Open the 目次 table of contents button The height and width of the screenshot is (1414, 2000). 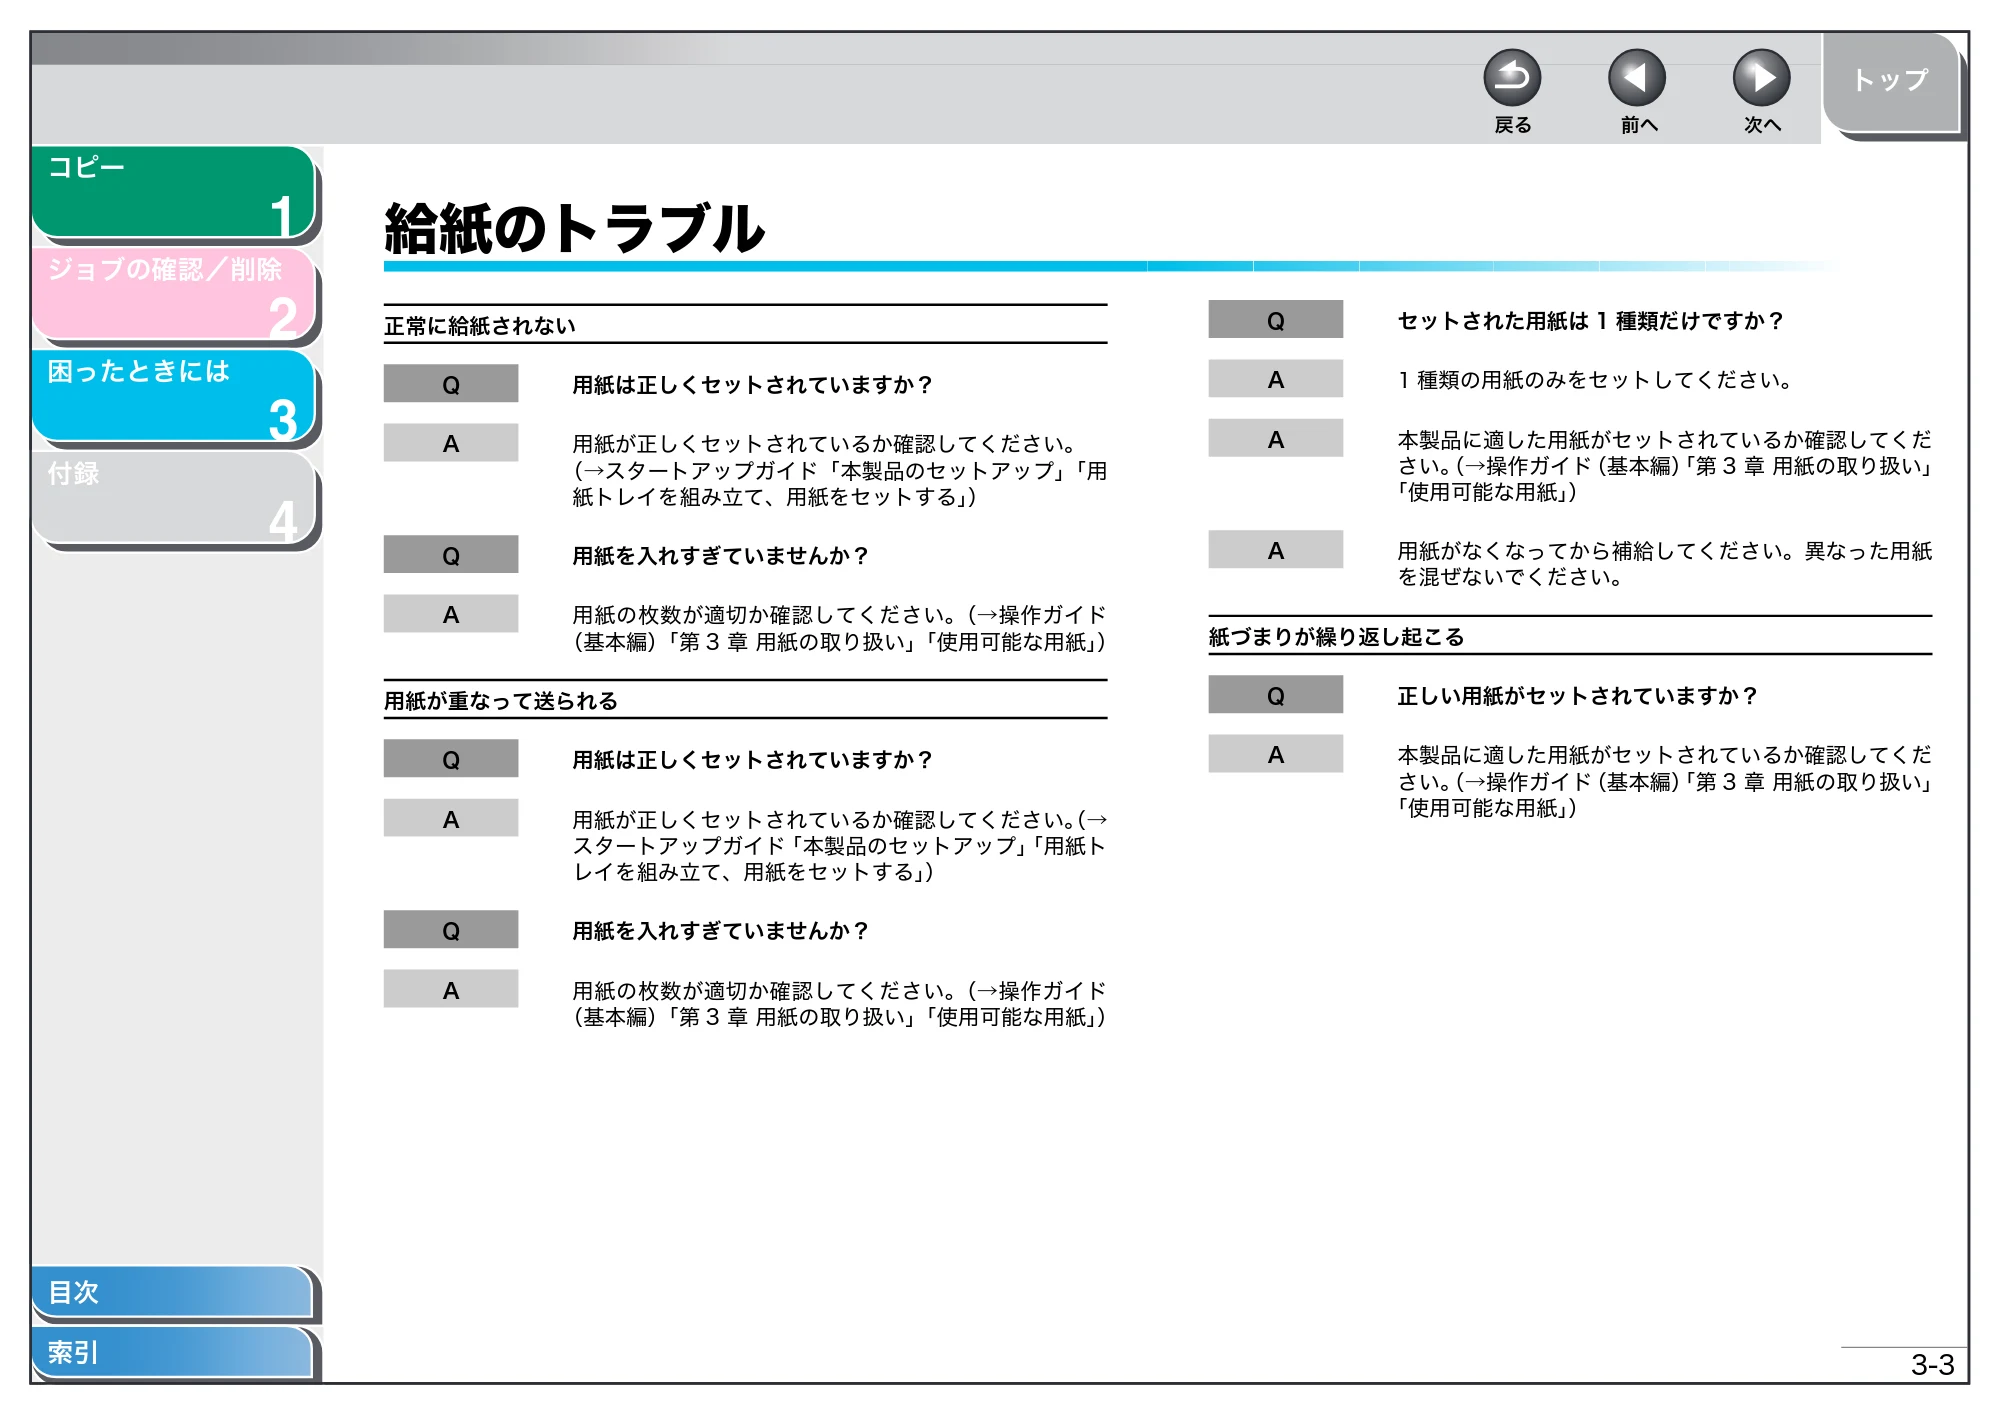coord(172,1292)
